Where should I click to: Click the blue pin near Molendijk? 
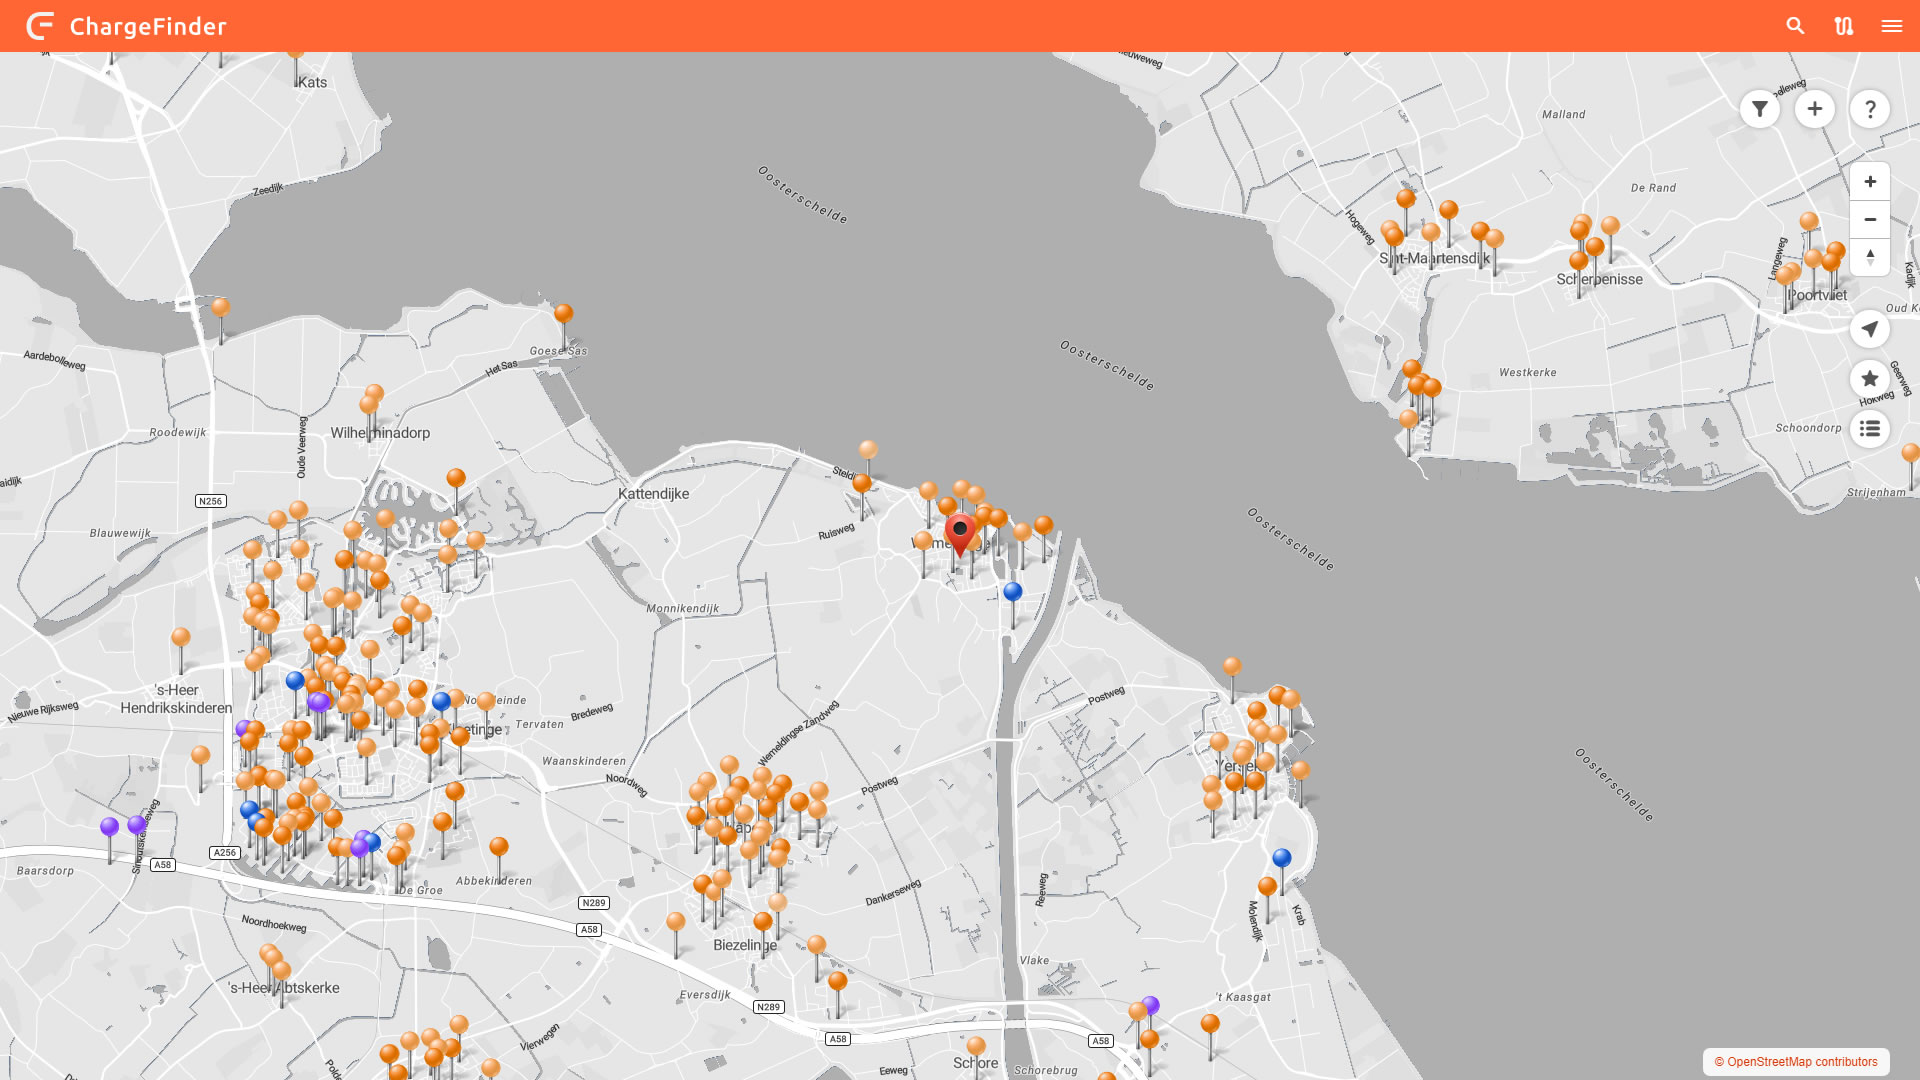tap(1282, 858)
